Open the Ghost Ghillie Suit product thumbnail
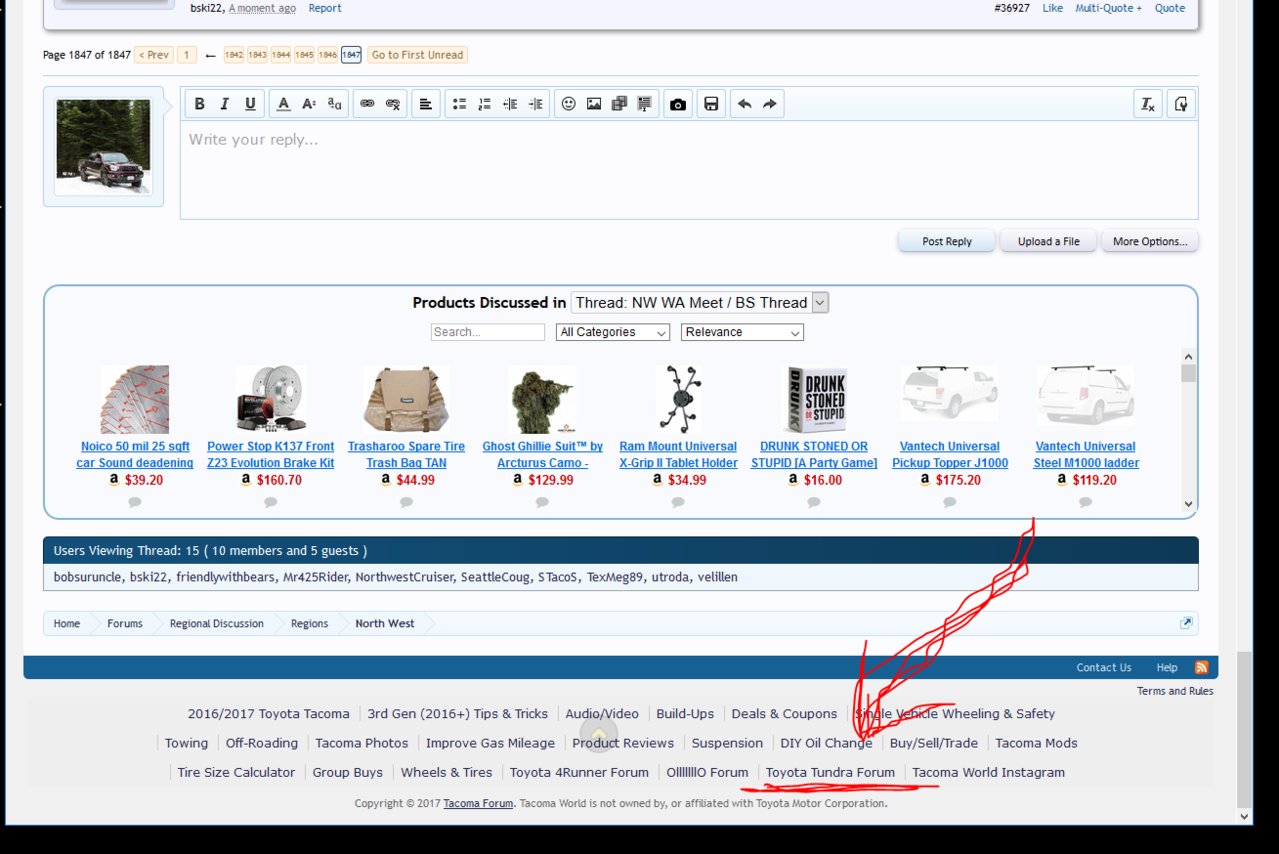Viewport: 1279px width, 854px height. pyautogui.click(x=542, y=399)
